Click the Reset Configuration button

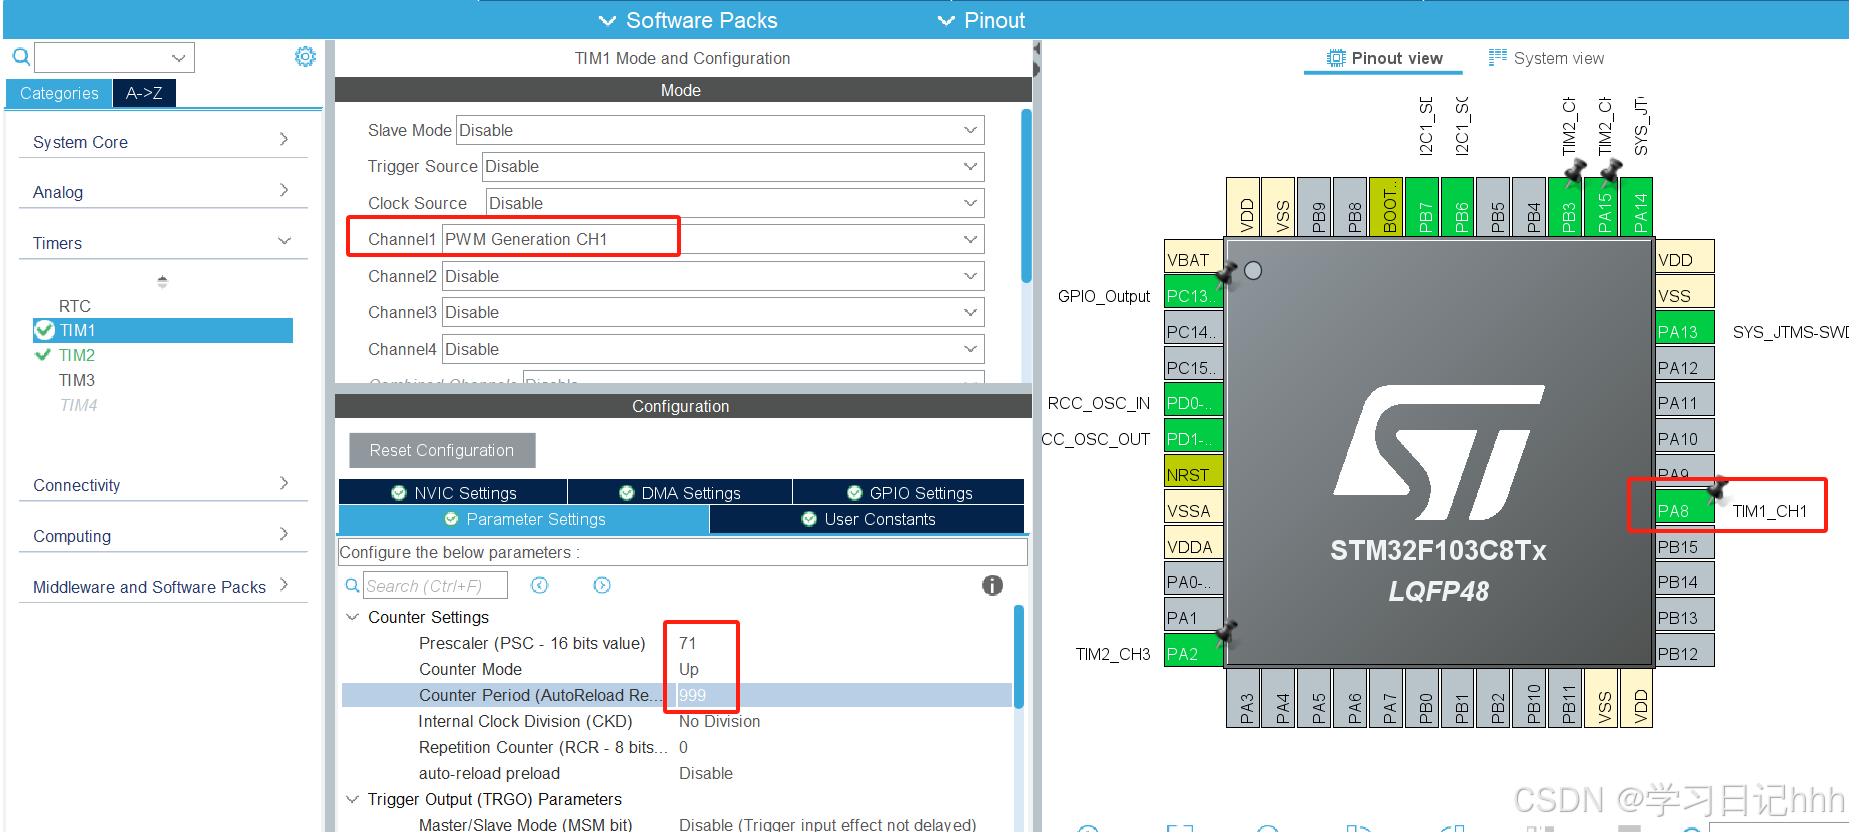click(442, 450)
